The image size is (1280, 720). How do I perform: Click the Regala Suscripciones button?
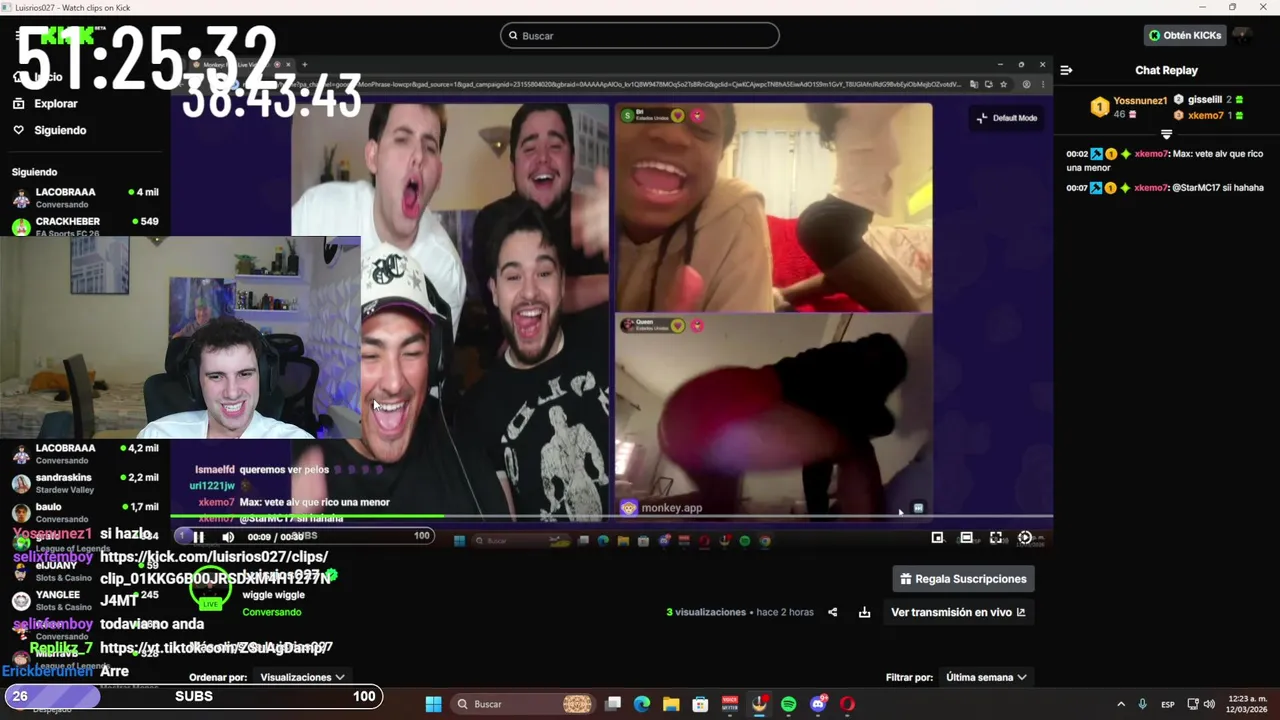pyautogui.click(x=963, y=579)
